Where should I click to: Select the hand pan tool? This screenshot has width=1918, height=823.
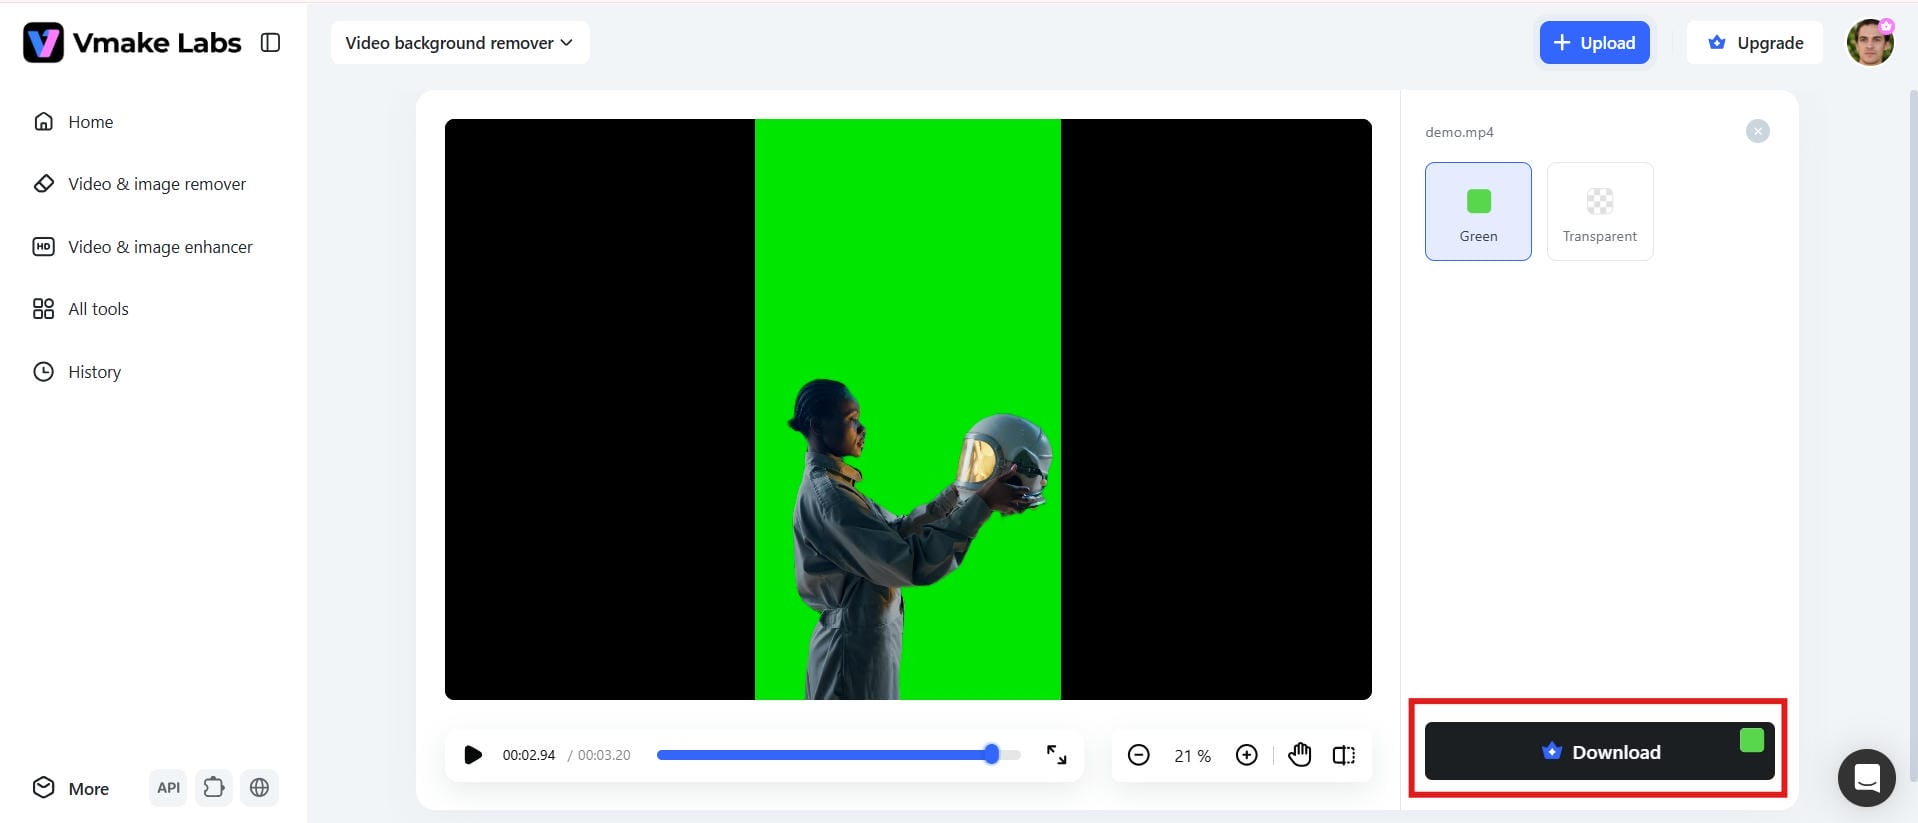pyautogui.click(x=1299, y=754)
